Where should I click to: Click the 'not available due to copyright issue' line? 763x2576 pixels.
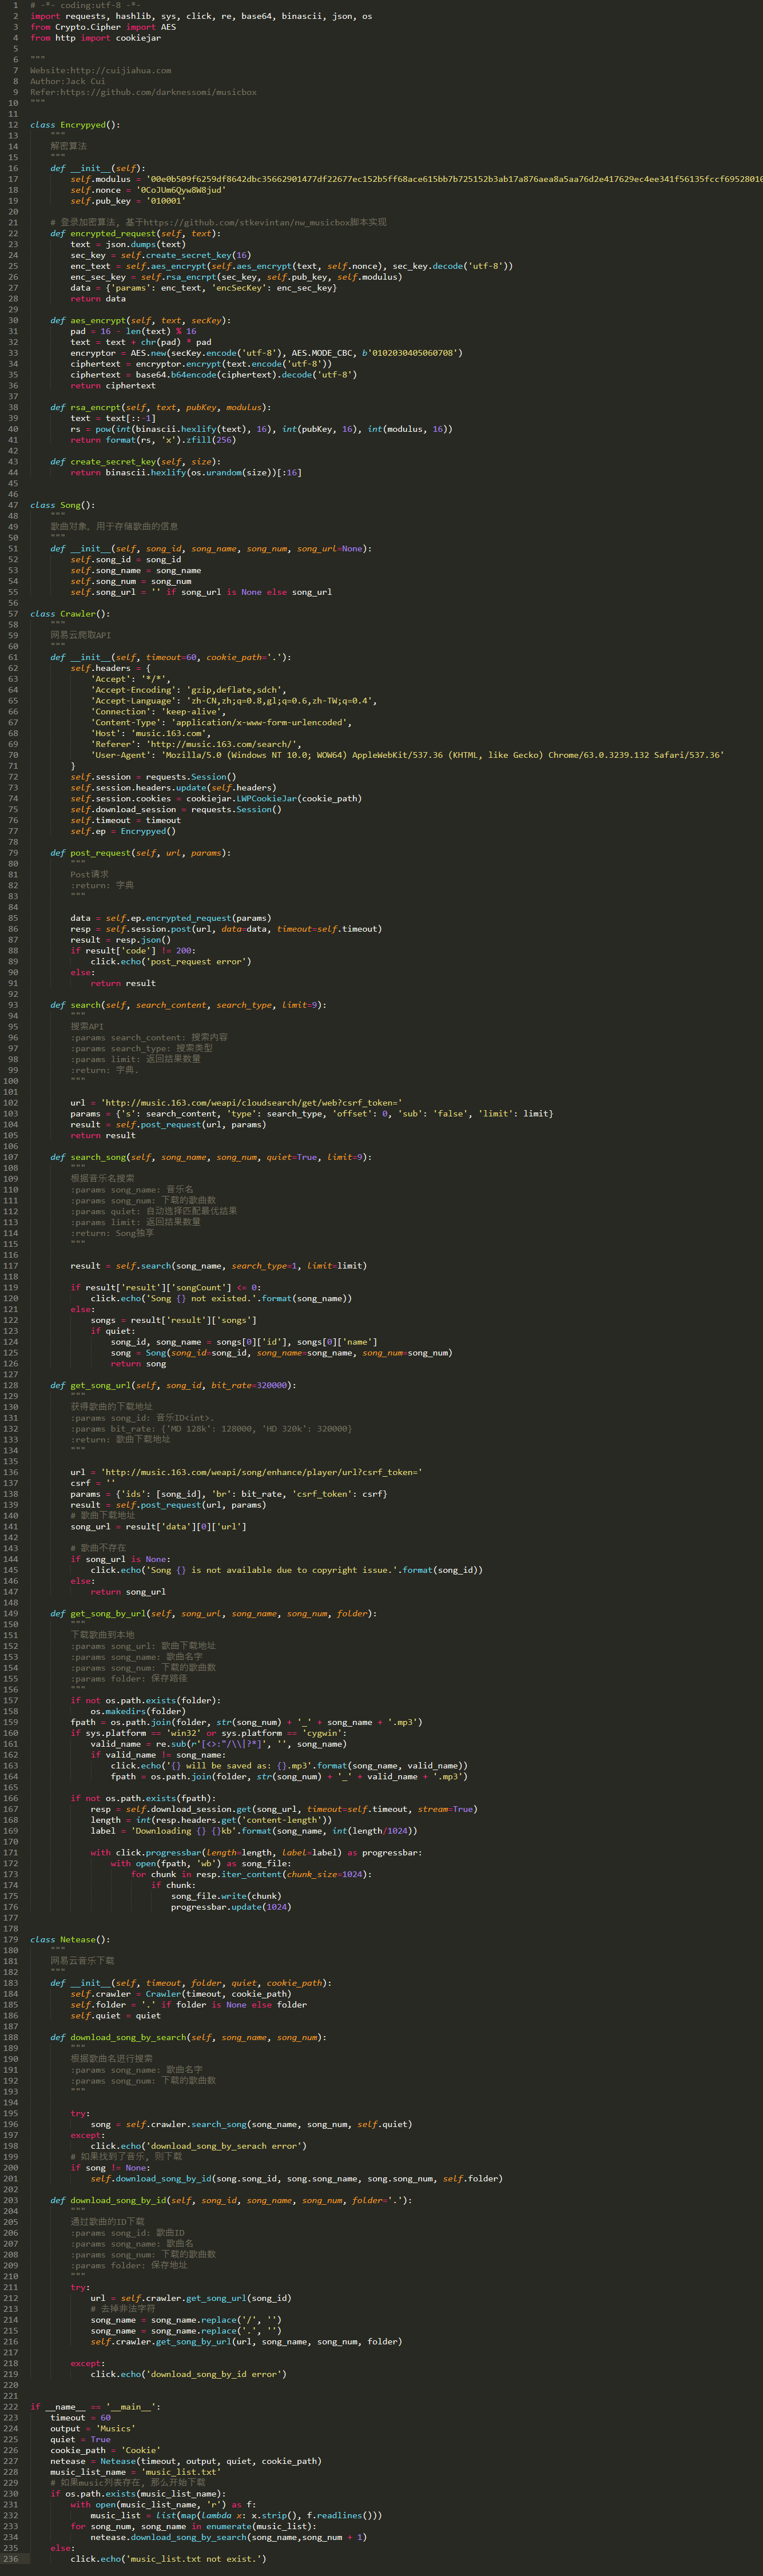pyautogui.click(x=287, y=1570)
